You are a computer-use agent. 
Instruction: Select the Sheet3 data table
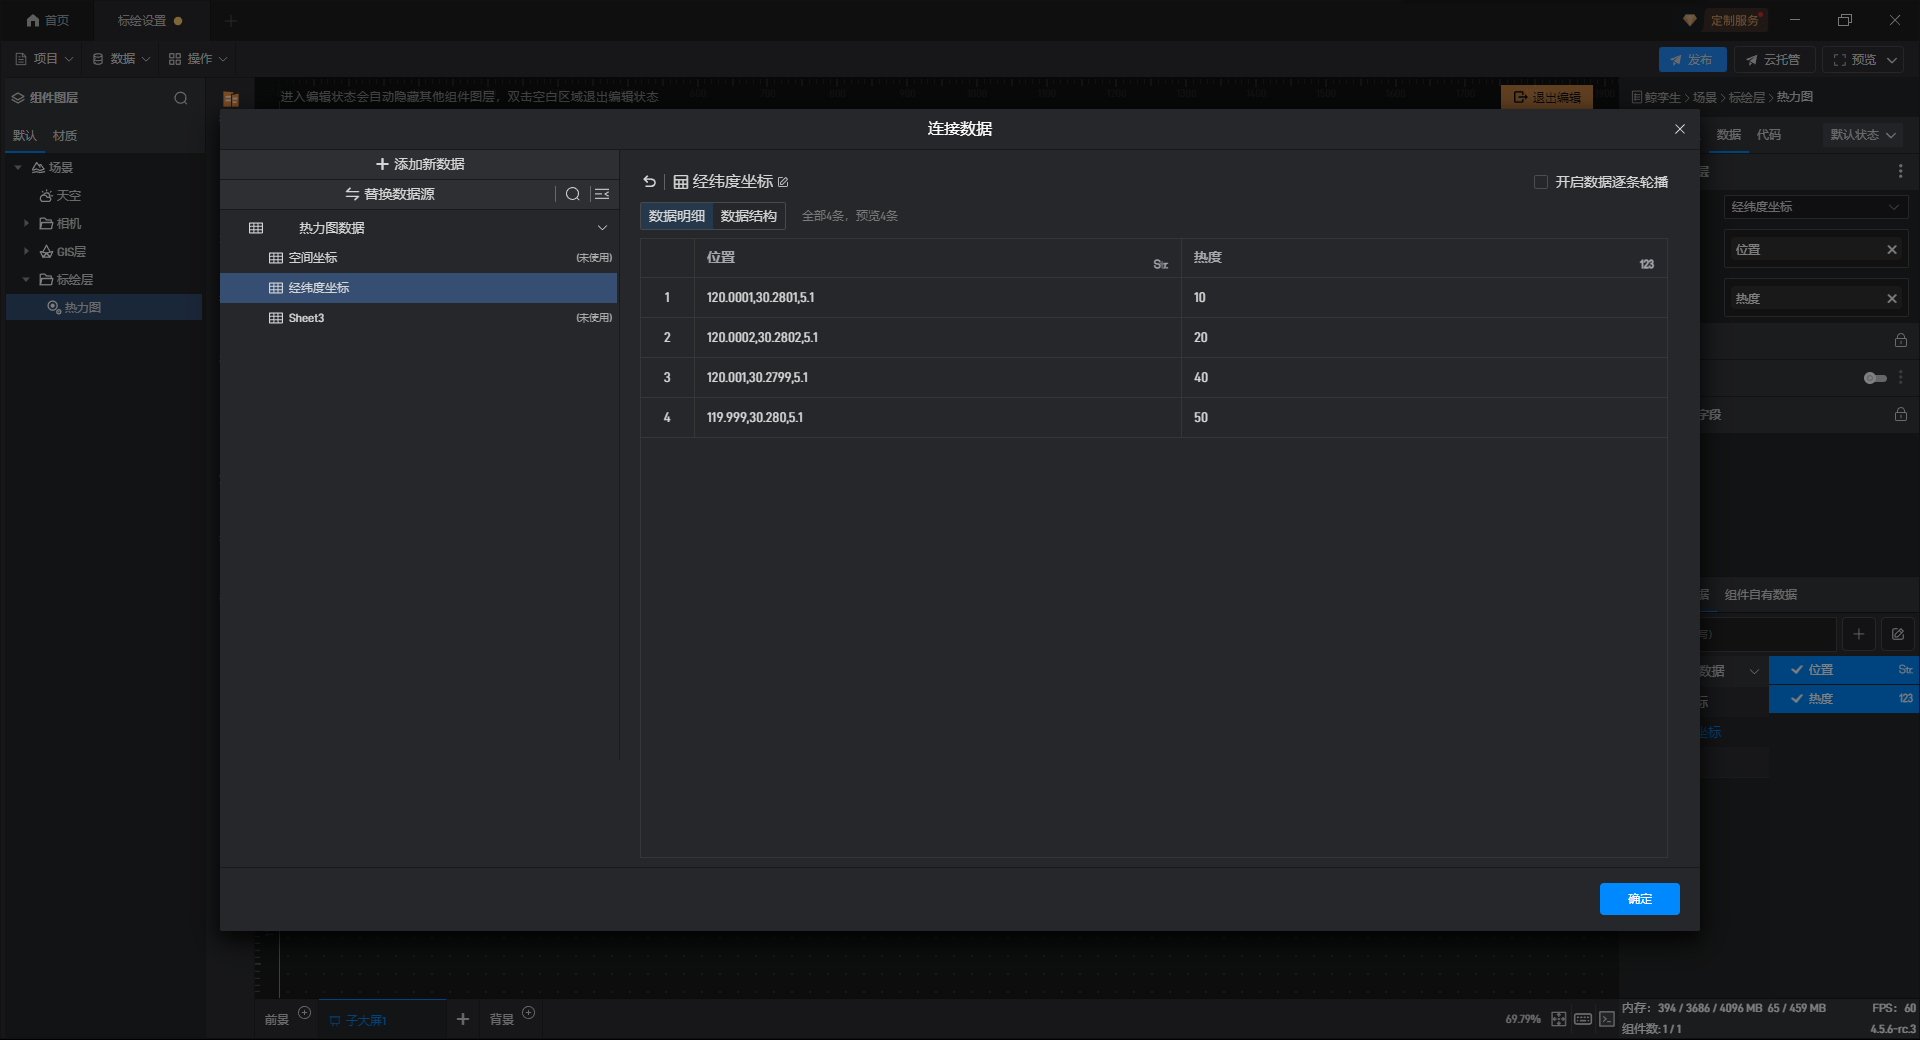click(418, 318)
